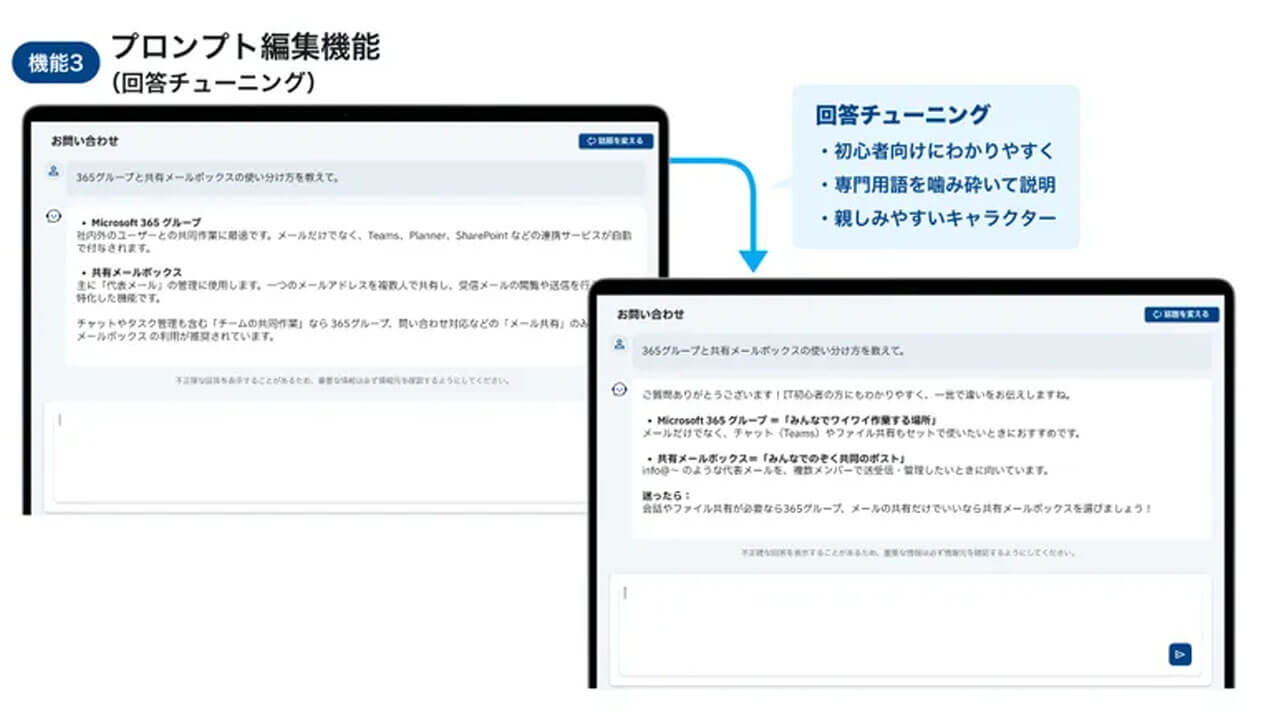
Task: Click the bot avatar icon in back window
Action: click(53, 216)
